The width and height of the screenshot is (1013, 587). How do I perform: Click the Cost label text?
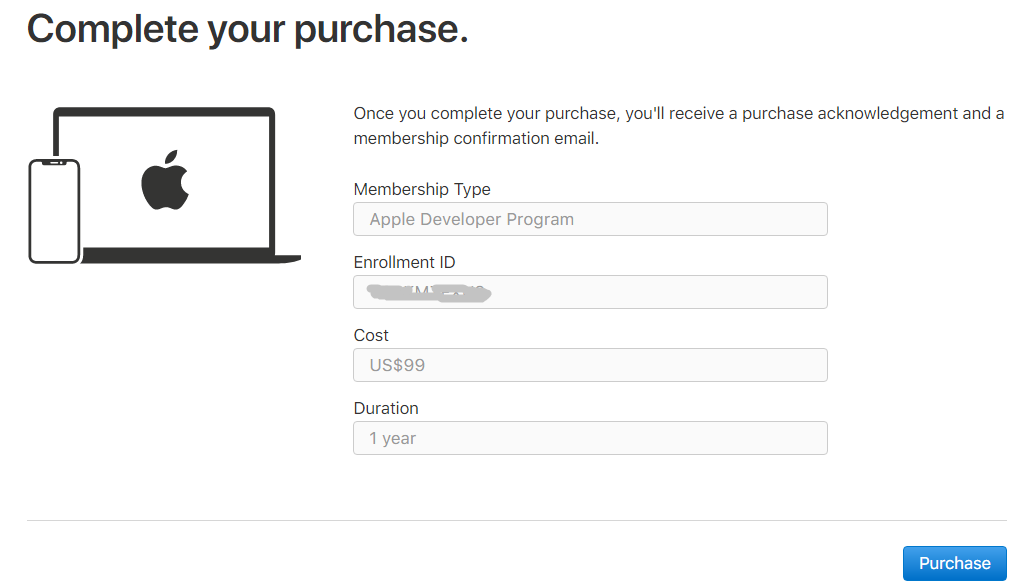370,335
